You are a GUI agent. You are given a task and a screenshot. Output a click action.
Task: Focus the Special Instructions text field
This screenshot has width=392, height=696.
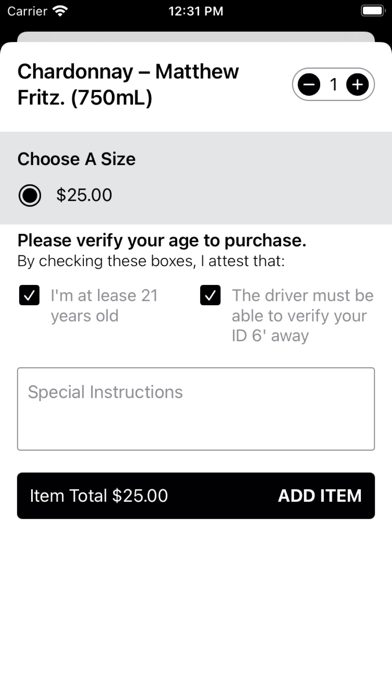click(196, 409)
